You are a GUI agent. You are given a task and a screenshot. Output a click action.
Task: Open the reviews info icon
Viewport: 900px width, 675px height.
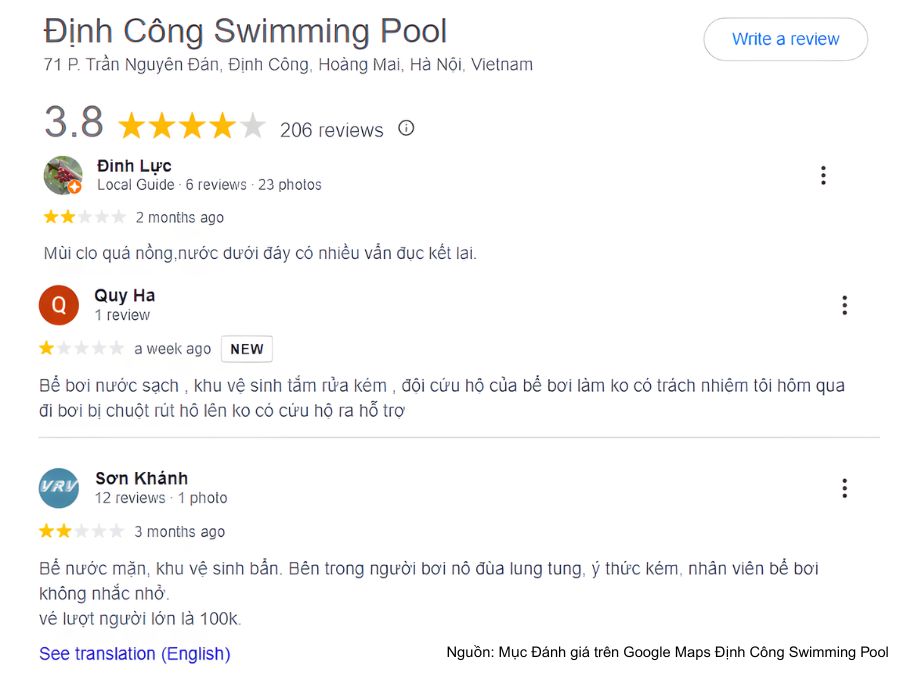[x=406, y=128]
